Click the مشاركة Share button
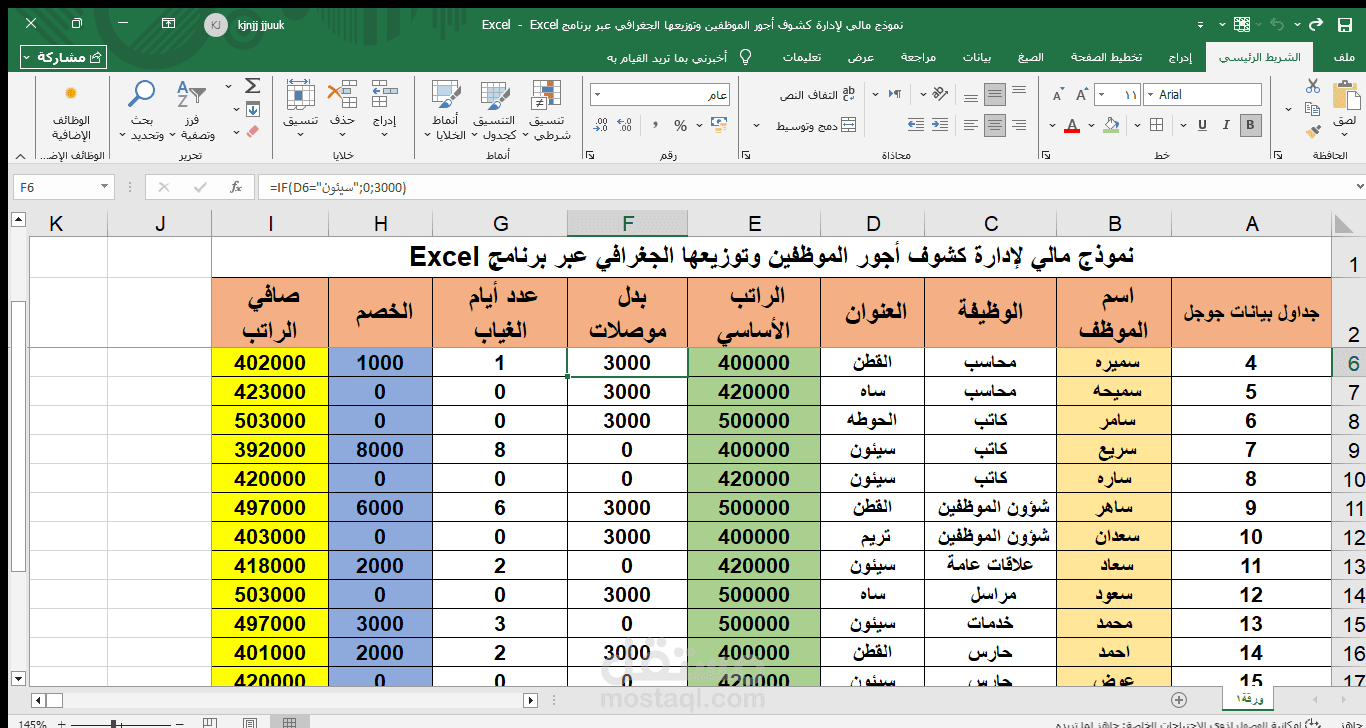The width and height of the screenshot is (1366, 728). click(x=63, y=57)
